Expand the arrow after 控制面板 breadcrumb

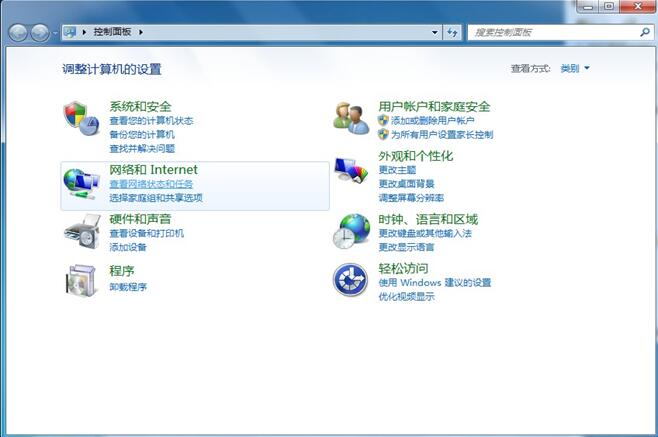[142, 32]
